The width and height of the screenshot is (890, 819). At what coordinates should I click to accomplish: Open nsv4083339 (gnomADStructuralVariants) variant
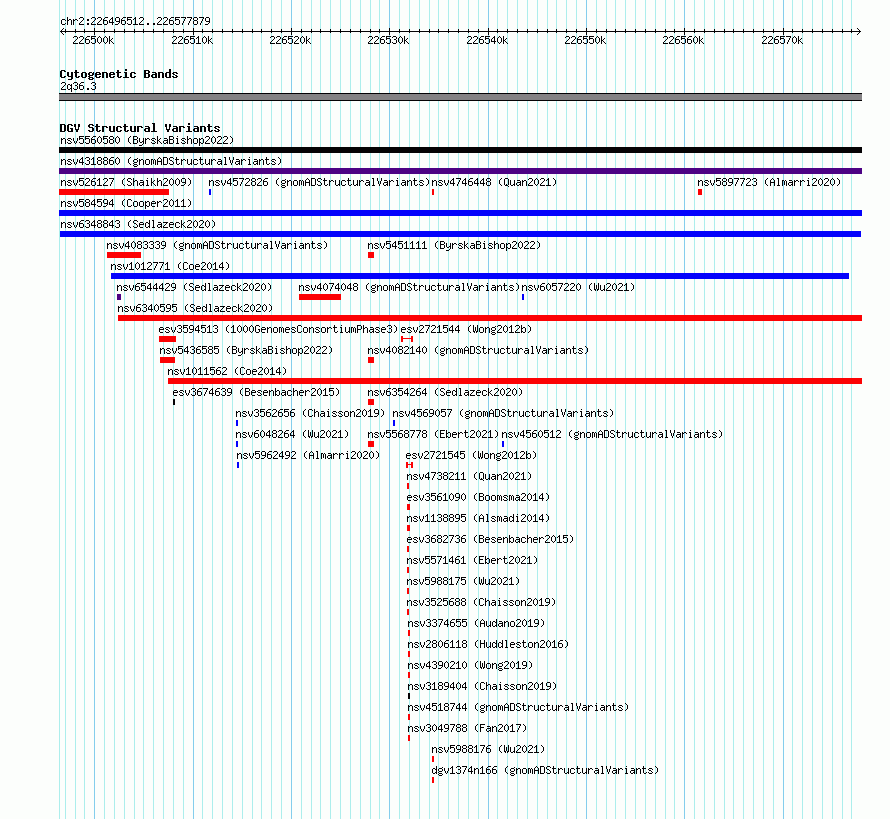point(217,245)
